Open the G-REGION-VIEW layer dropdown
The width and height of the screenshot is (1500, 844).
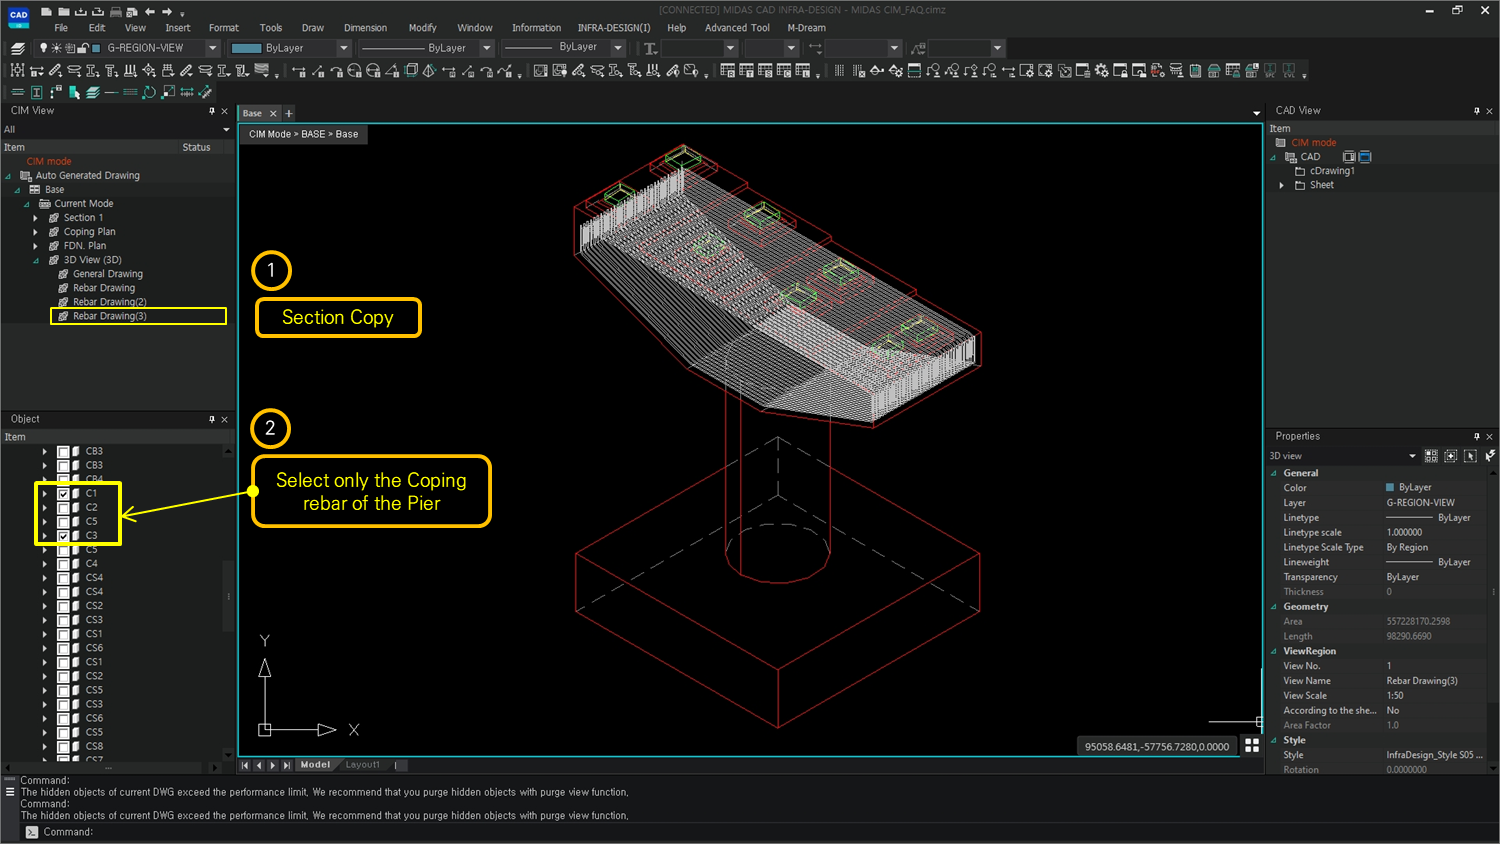click(x=213, y=47)
